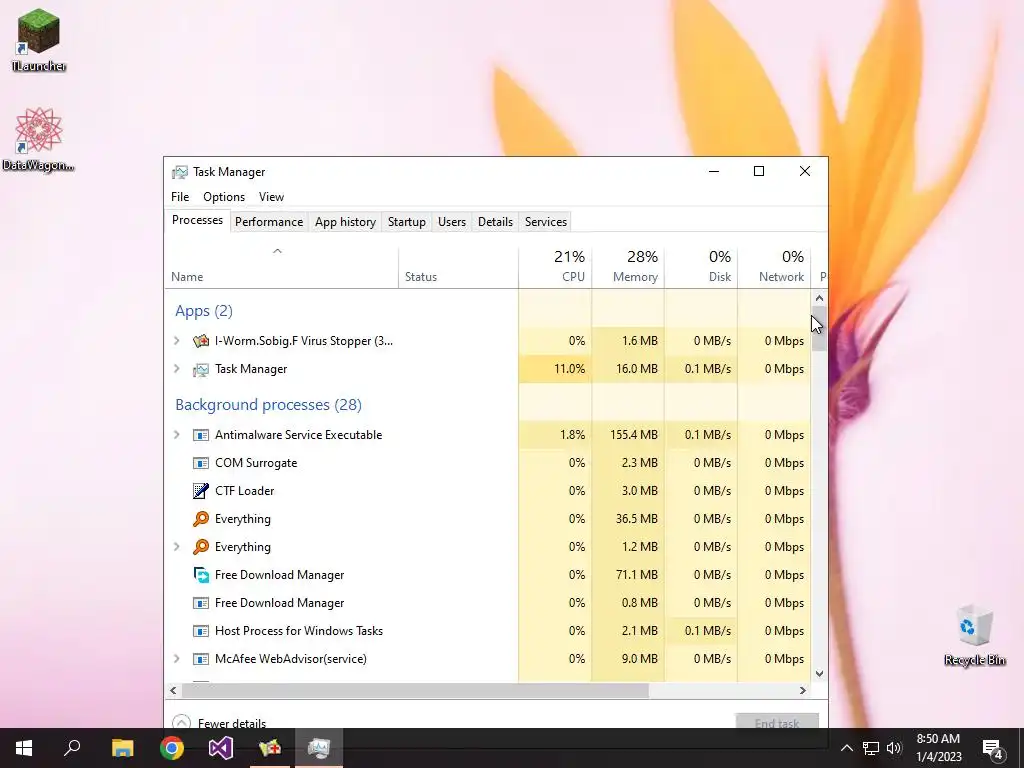The height and width of the screenshot is (768, 1024).
Task: Switch to the Details tab
Action: [x=496, y=222]
